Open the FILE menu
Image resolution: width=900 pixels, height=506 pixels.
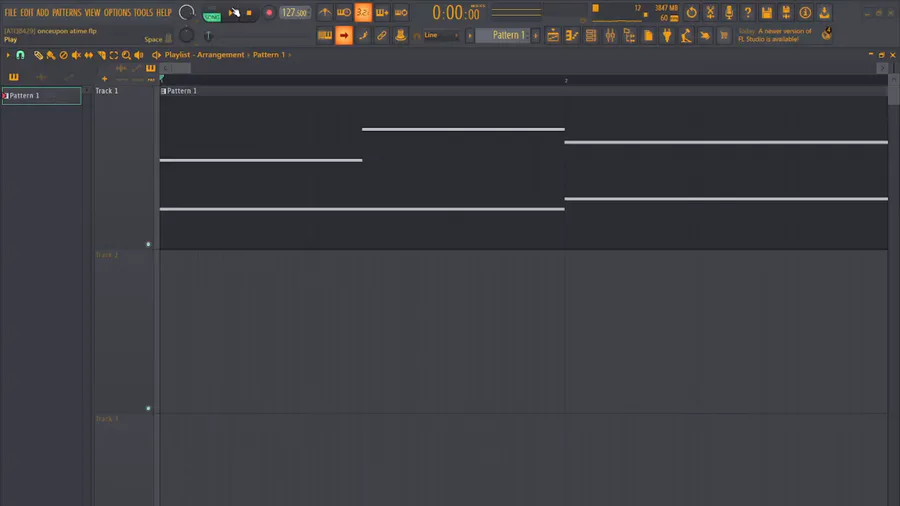(x=10, y=13)
